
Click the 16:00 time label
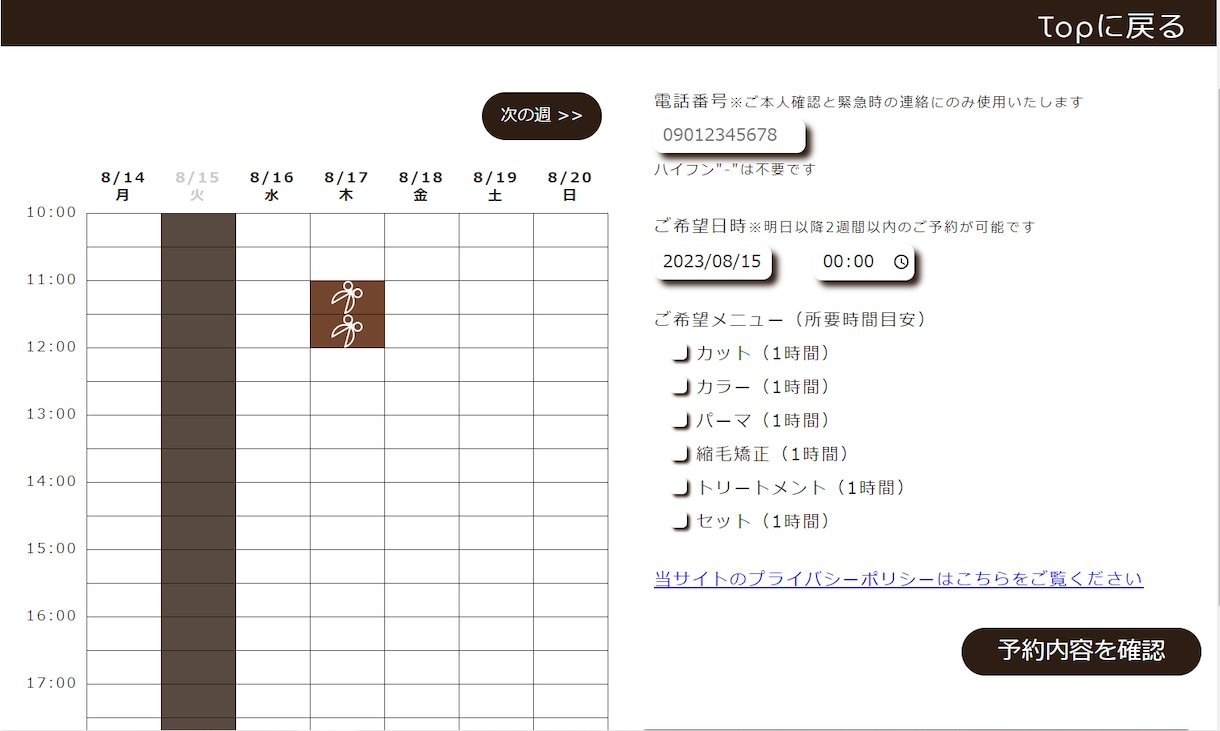pos(51,615)
